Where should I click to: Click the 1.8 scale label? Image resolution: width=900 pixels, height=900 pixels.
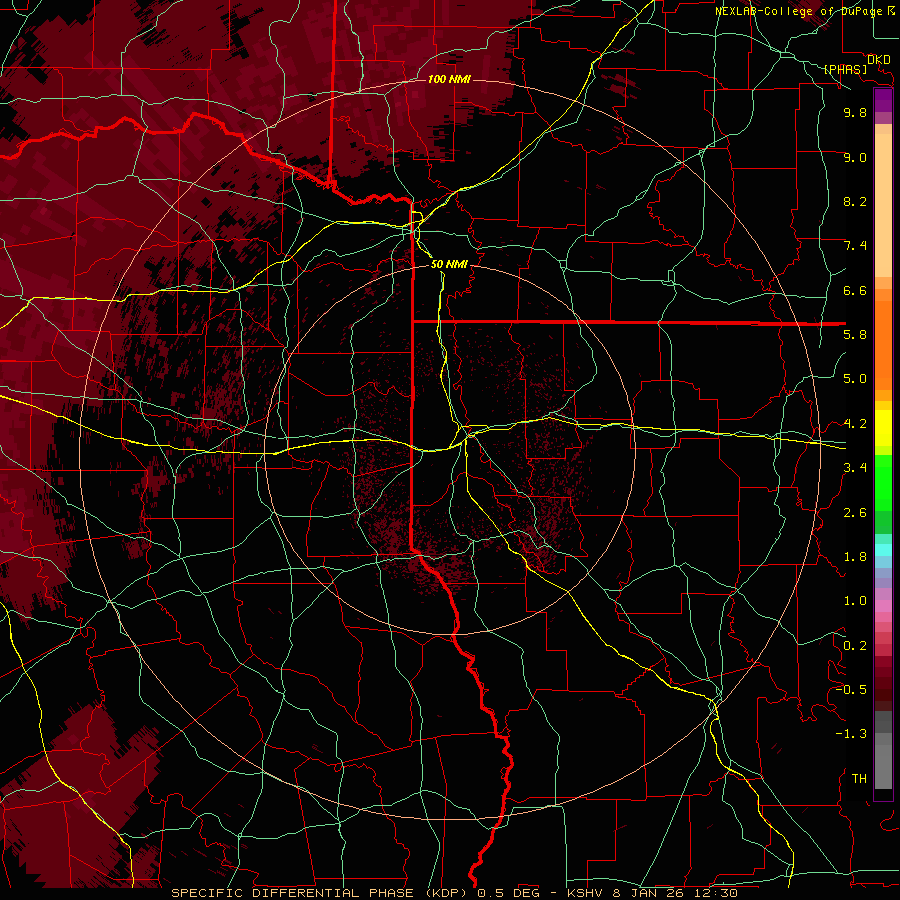pos(855,557)
